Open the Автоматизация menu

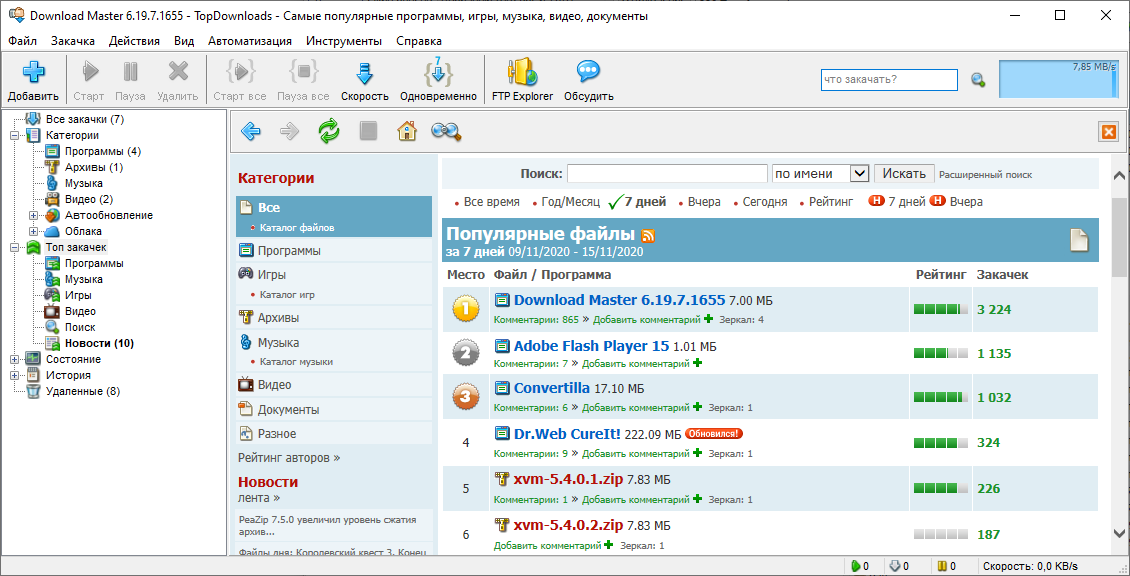(249, 41)
